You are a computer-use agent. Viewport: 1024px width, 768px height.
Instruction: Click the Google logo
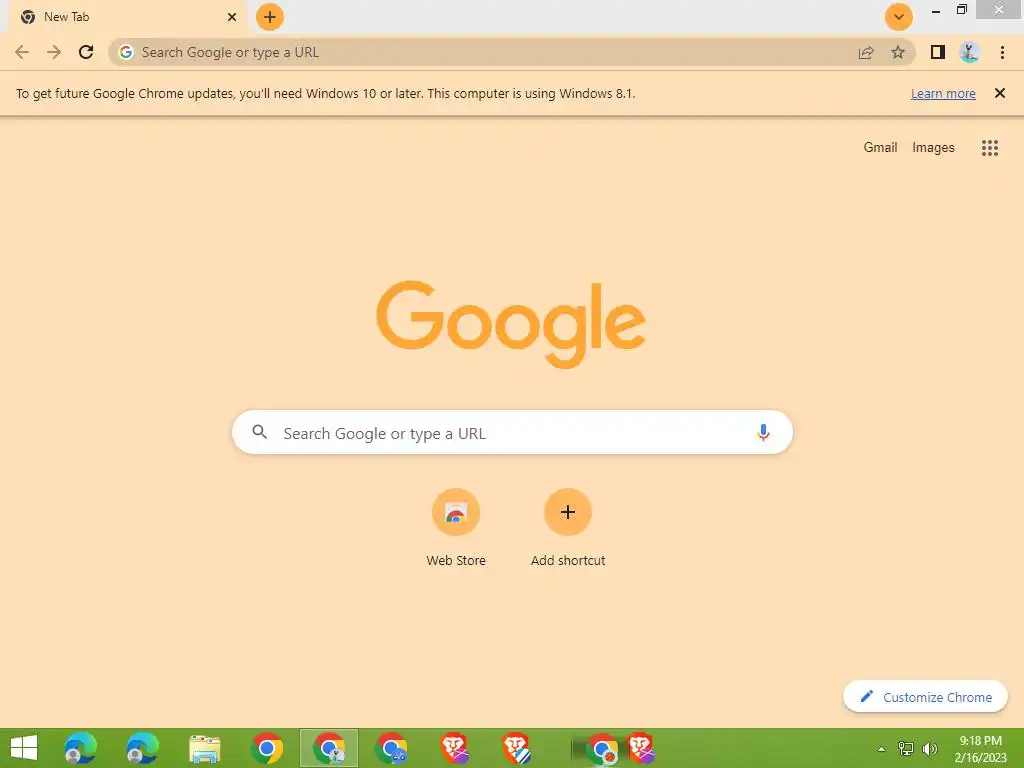pos(511,325)
